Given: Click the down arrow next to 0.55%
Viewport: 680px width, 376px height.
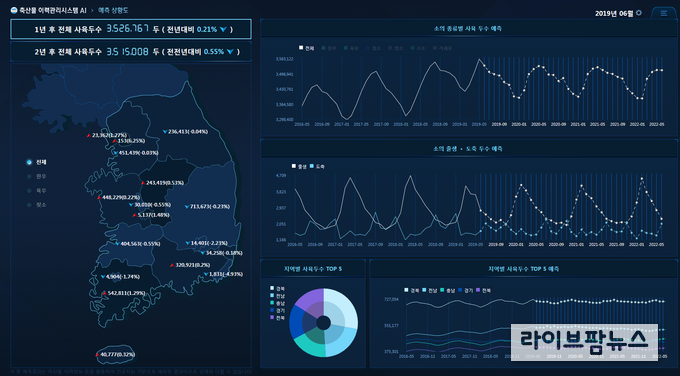Looking at the screenshot, I should click(x=230, y=52).
